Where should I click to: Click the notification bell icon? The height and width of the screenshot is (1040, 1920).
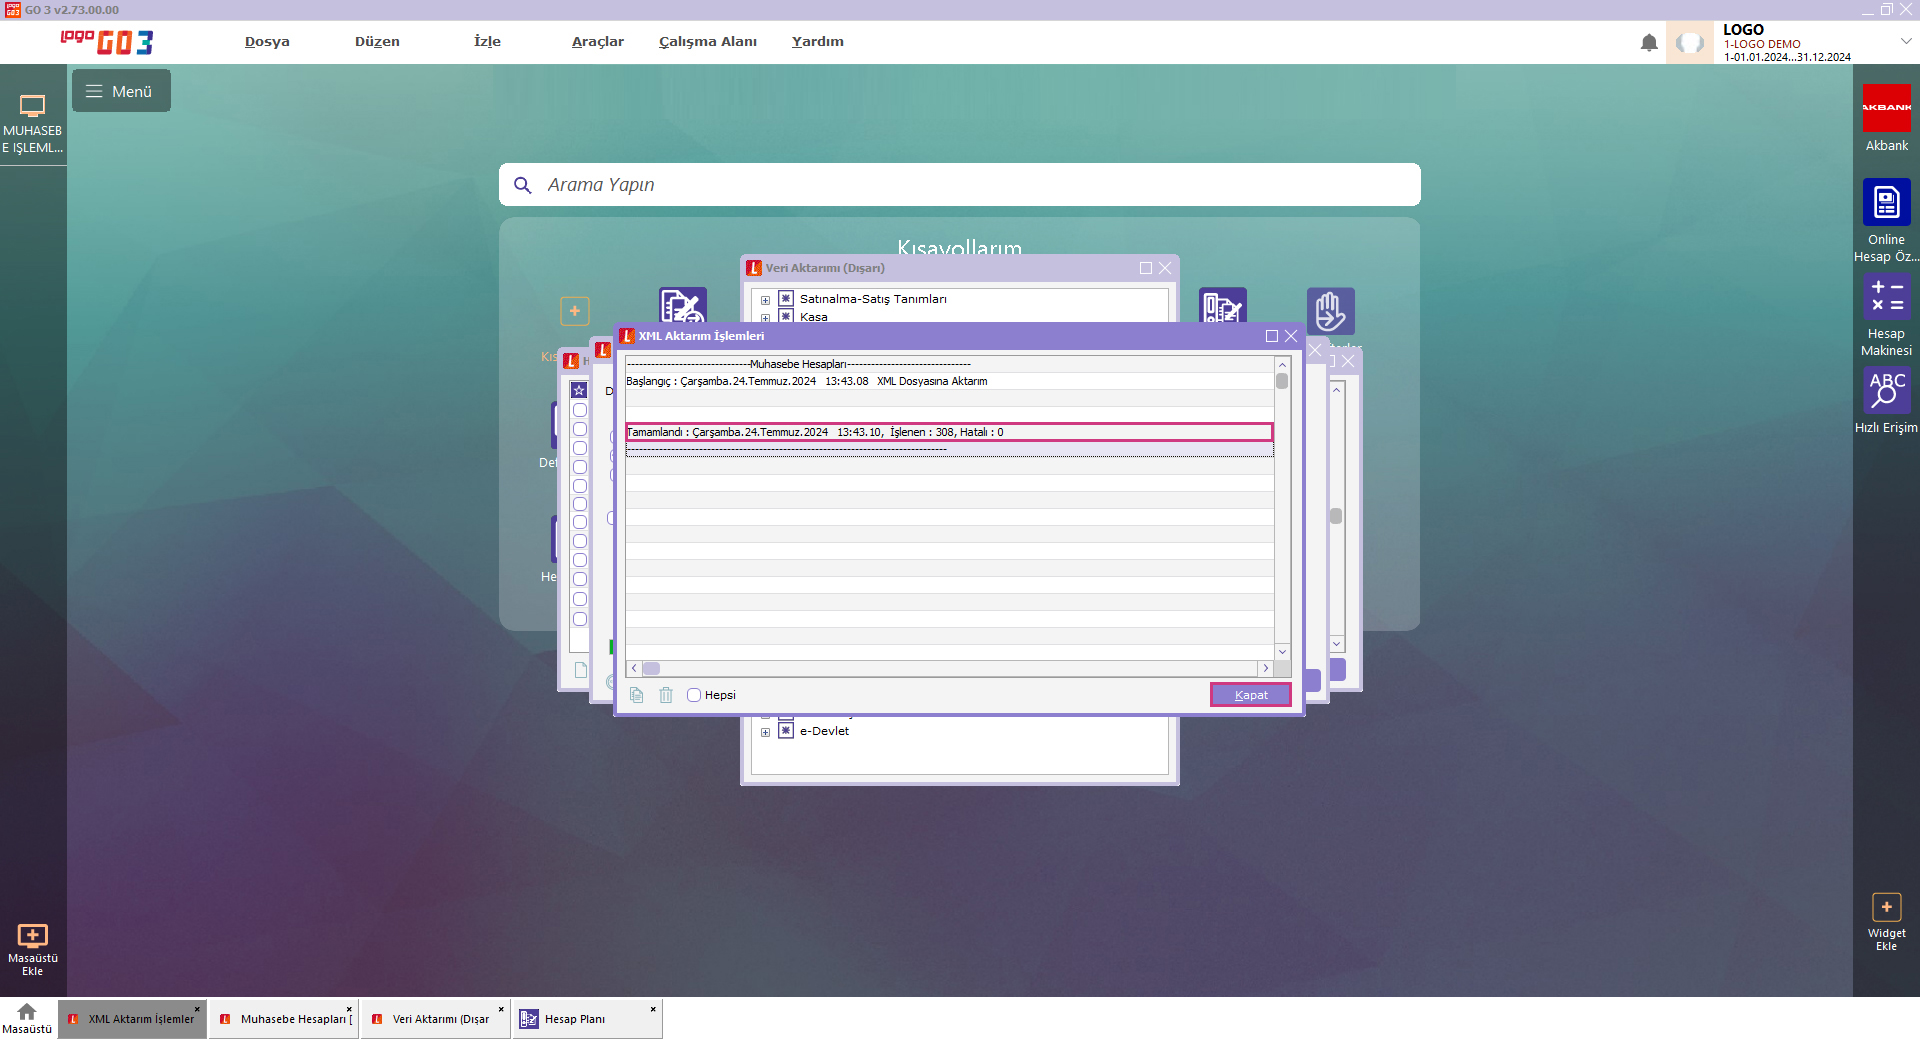[1649, 43]
